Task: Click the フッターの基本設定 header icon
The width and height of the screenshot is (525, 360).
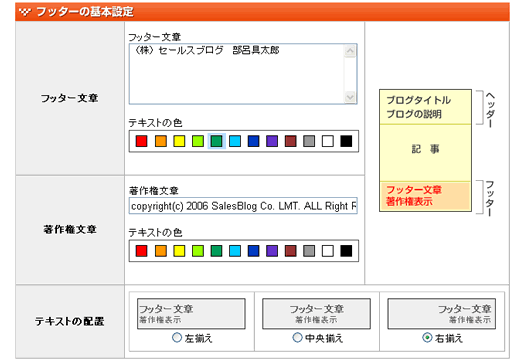Action: tap(25, 12)
